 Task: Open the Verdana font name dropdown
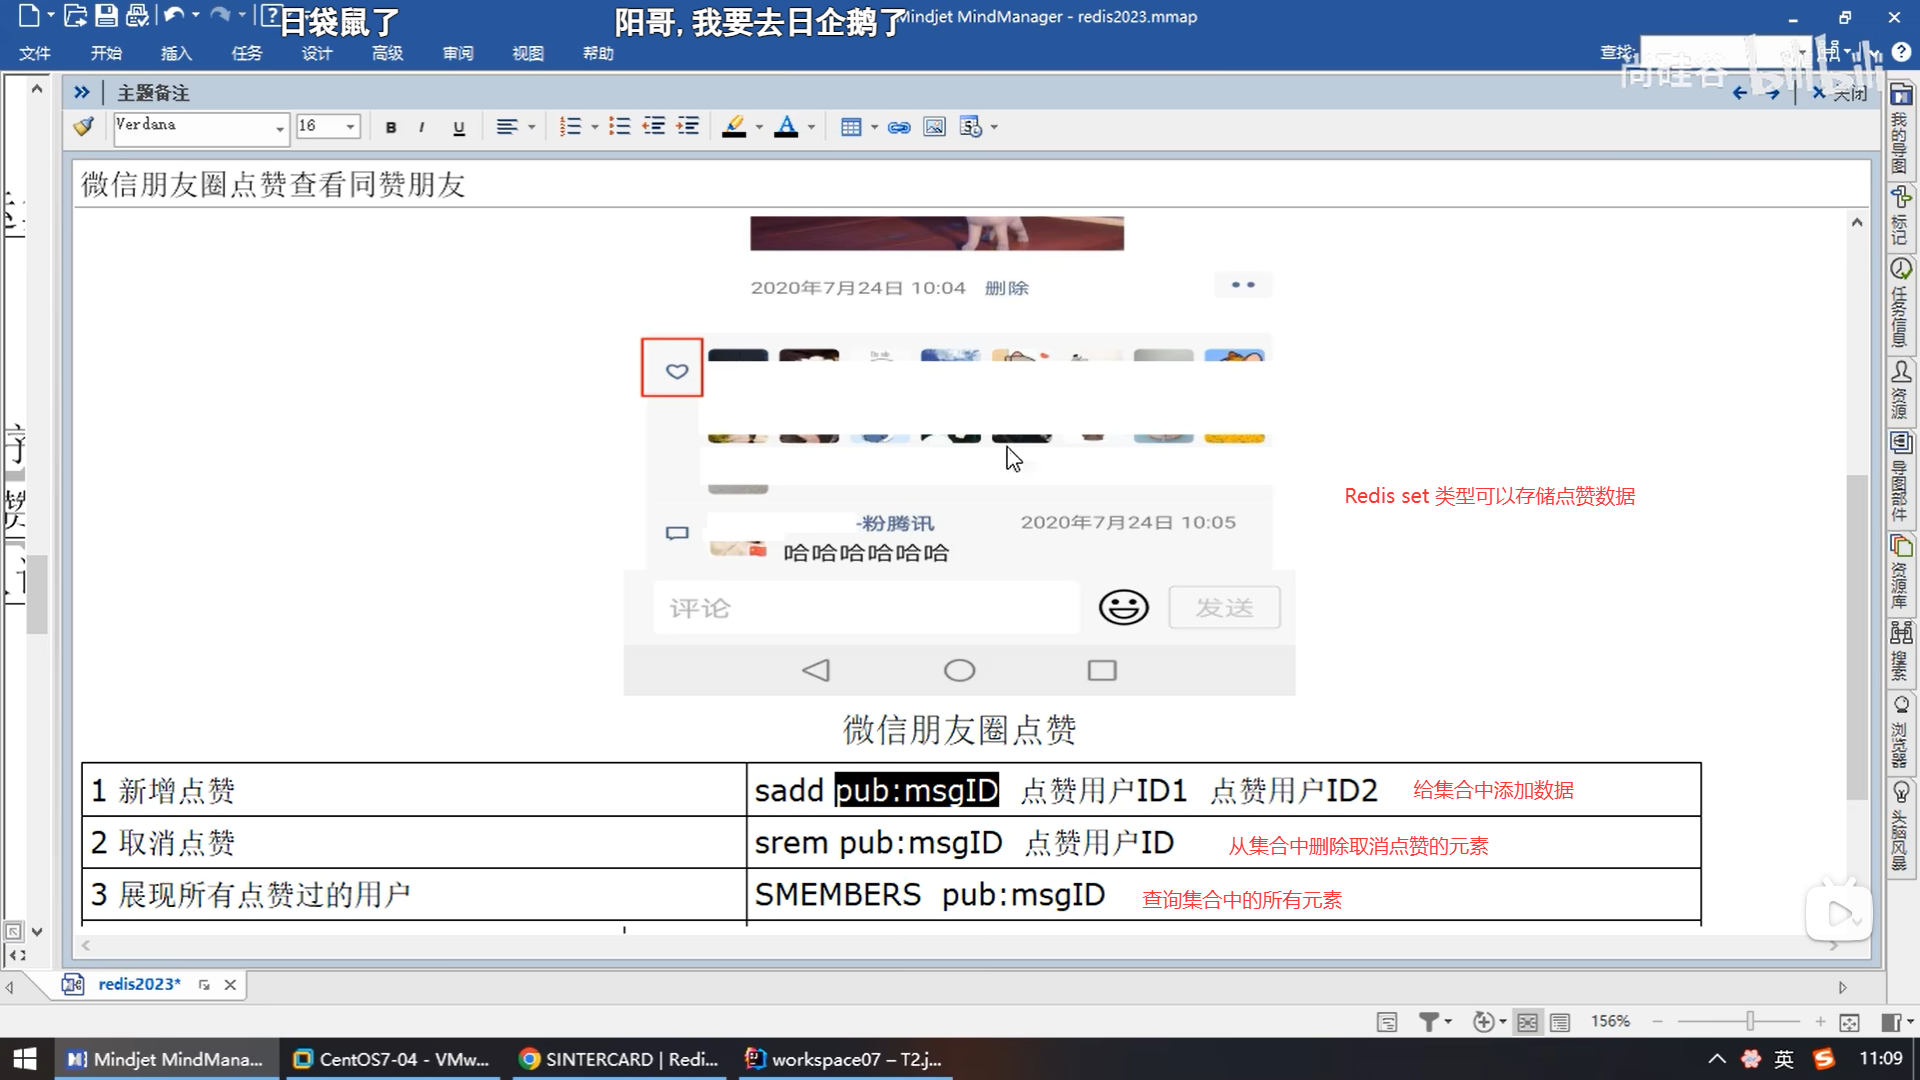click(279, 128)
